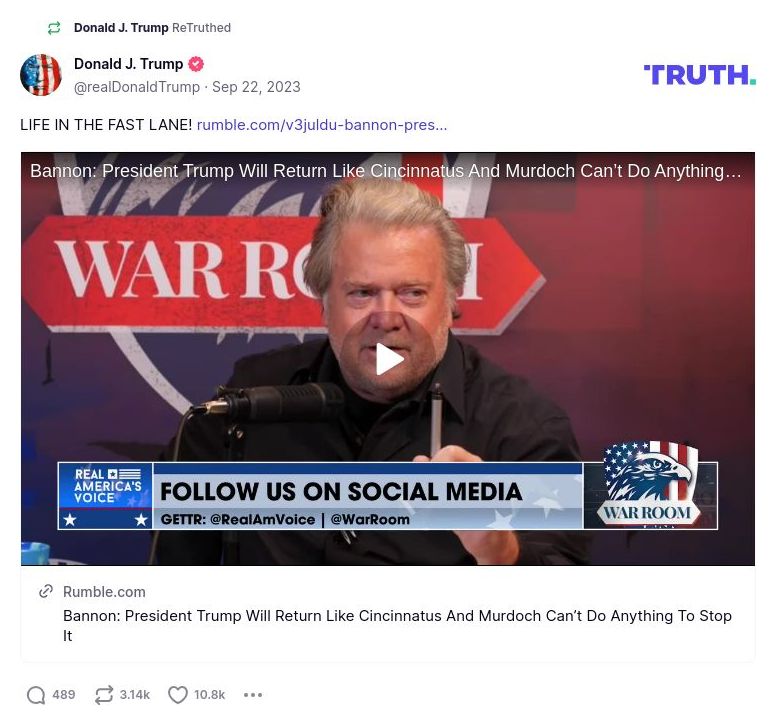This screenshot has width=777, height=725.
Task: Click the video title overlay text
Action: [x=386, y=171]
